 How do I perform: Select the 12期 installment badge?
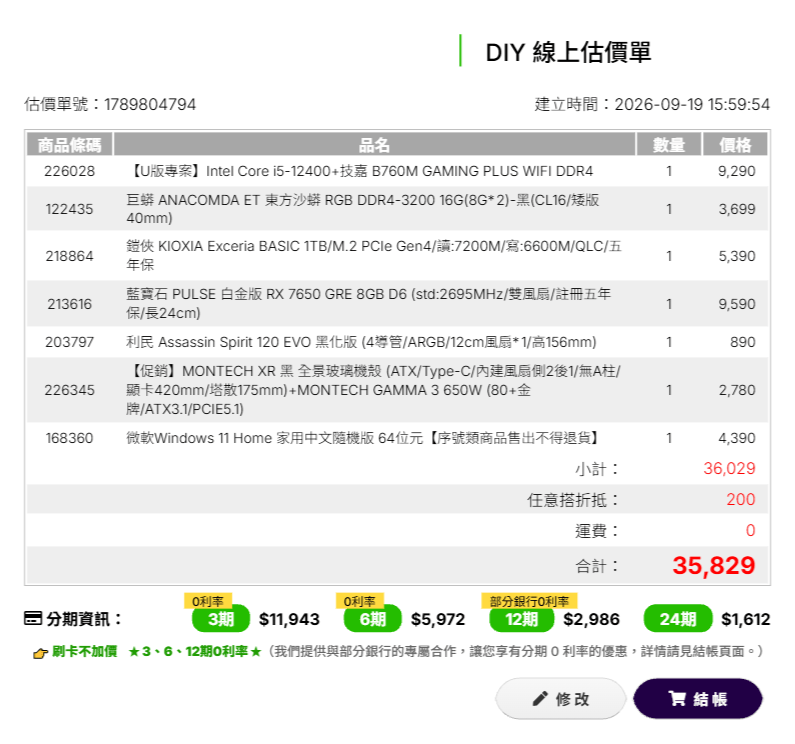tap(521, 619)
